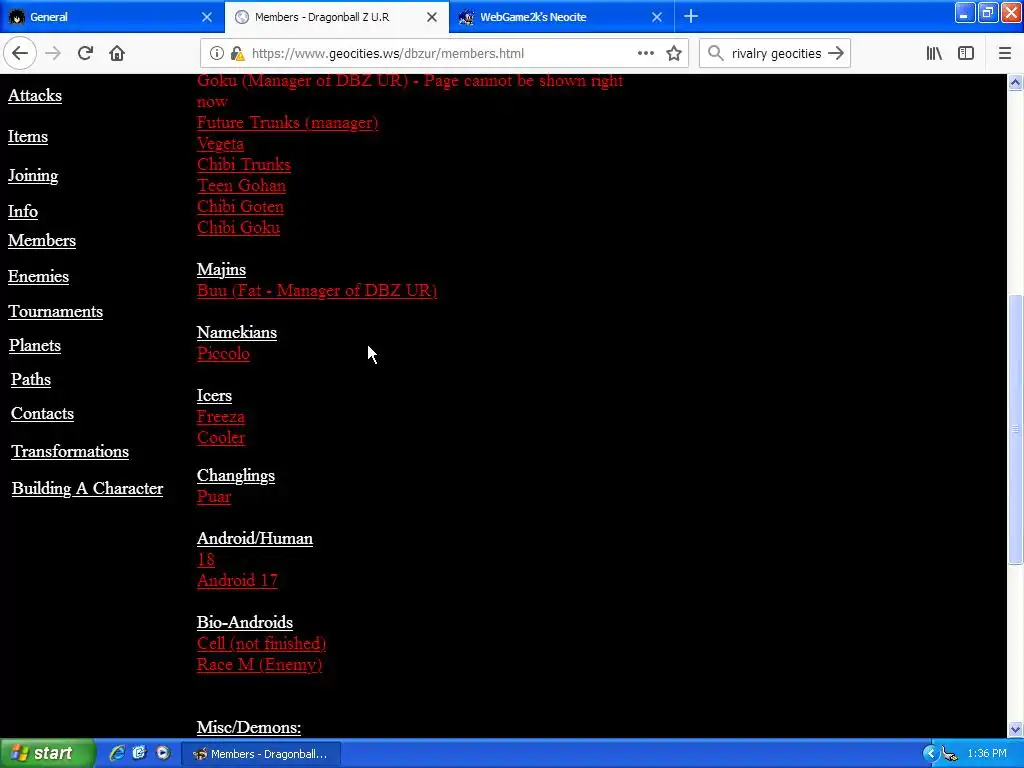Image resolution: width=1024 pixels, height=768 pixels.
Task: Click the Forward arrow button
Action: 53,54
